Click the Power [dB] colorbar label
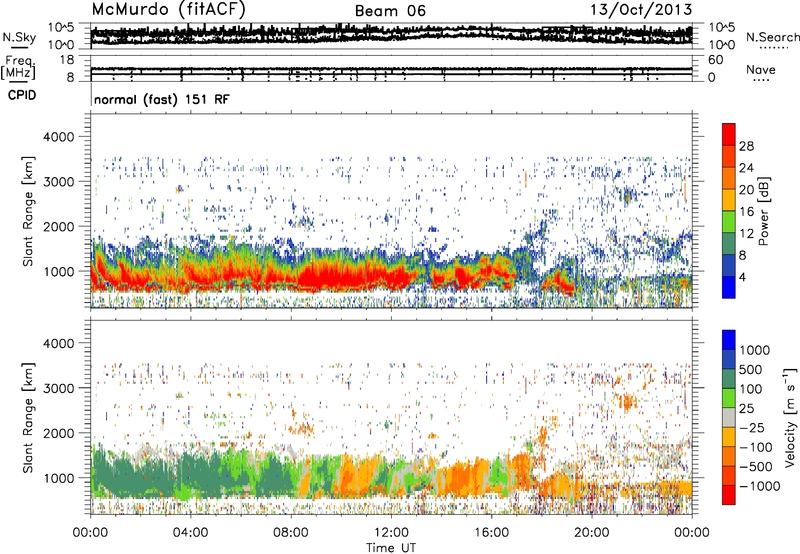 coord(763,211)
